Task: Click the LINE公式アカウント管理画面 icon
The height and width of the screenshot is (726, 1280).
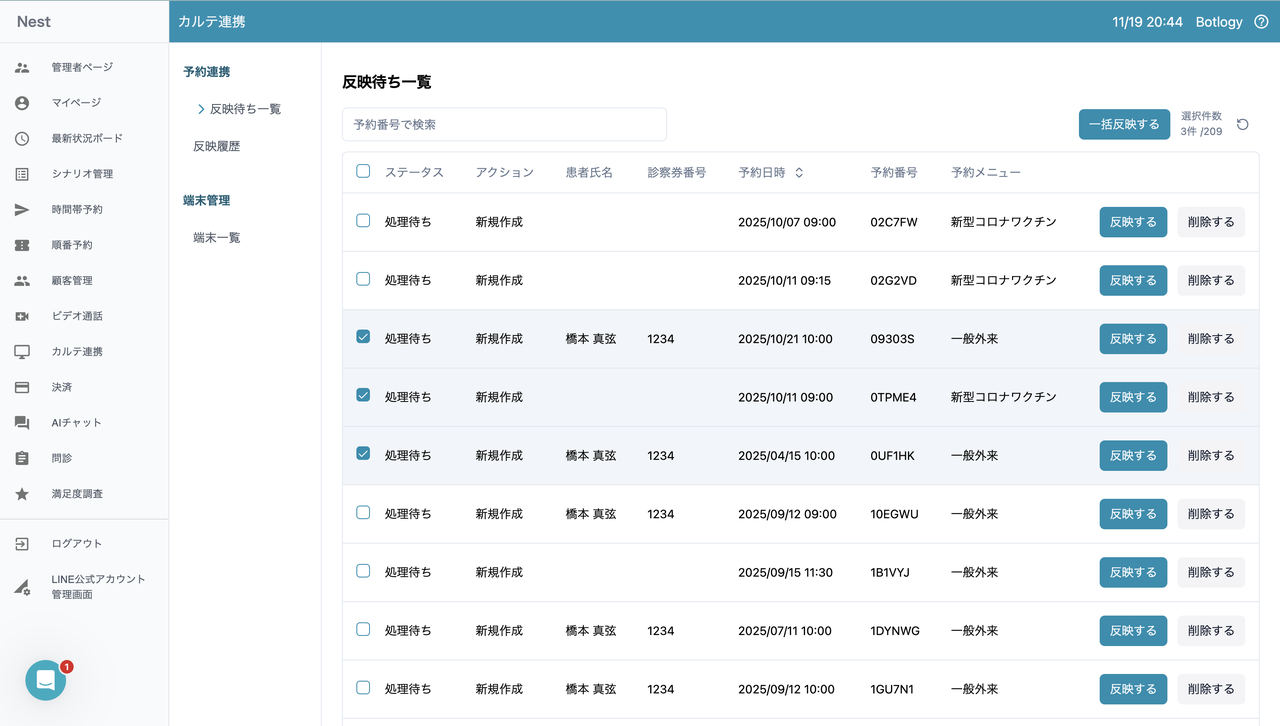Action: [22, 587]
